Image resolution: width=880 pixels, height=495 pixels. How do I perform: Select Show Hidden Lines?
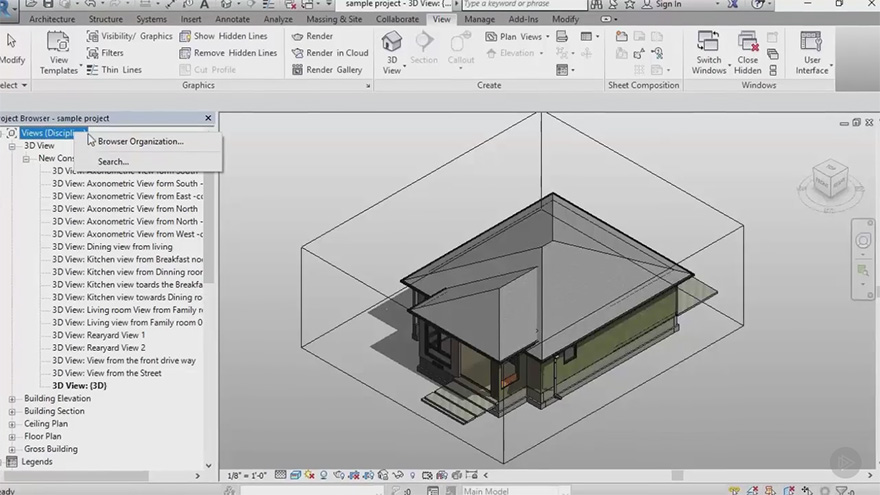click(223, 36)
